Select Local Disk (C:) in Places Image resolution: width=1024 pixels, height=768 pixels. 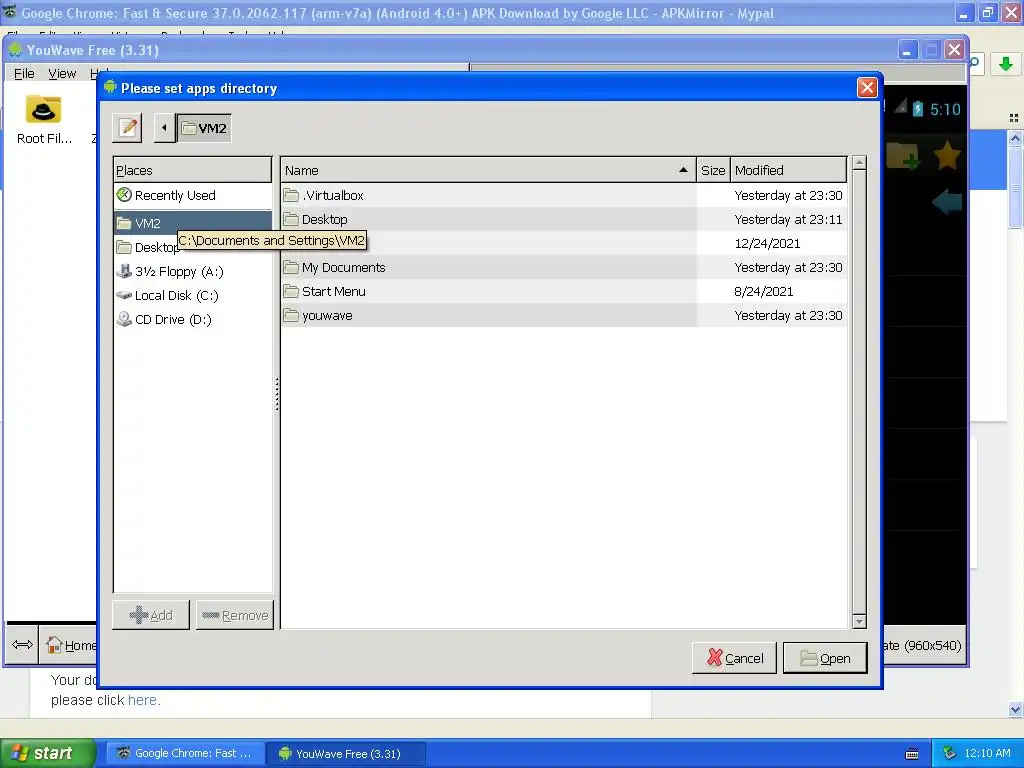tap(193, 296)
